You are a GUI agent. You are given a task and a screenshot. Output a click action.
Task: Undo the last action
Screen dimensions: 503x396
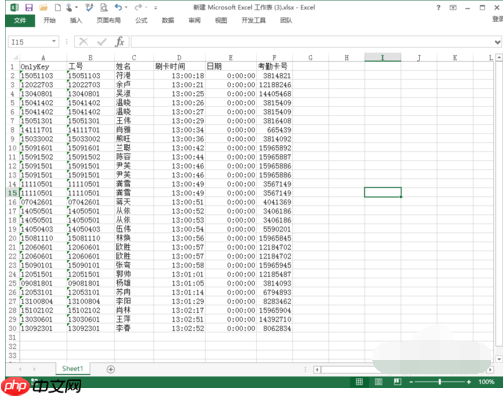click(x=118, y=7)
